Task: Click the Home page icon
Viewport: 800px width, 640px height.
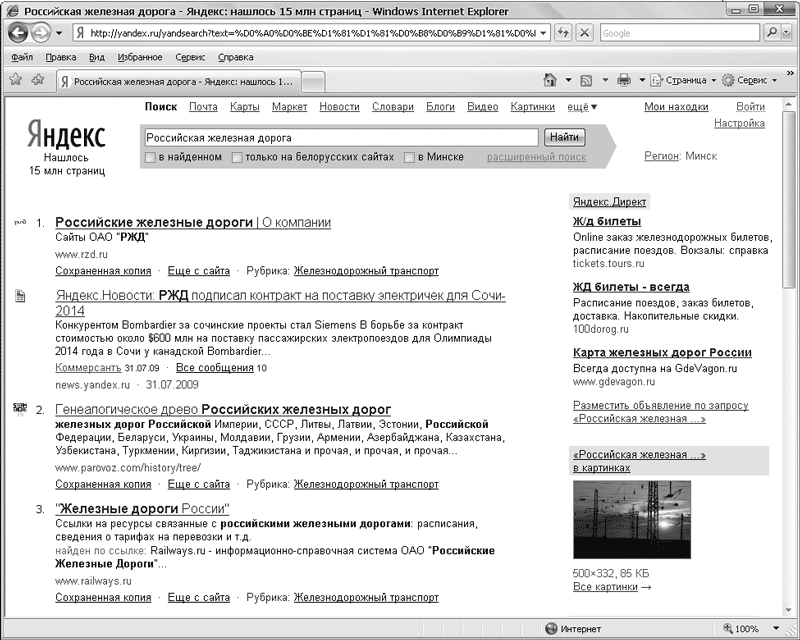Action: [550, 79]
